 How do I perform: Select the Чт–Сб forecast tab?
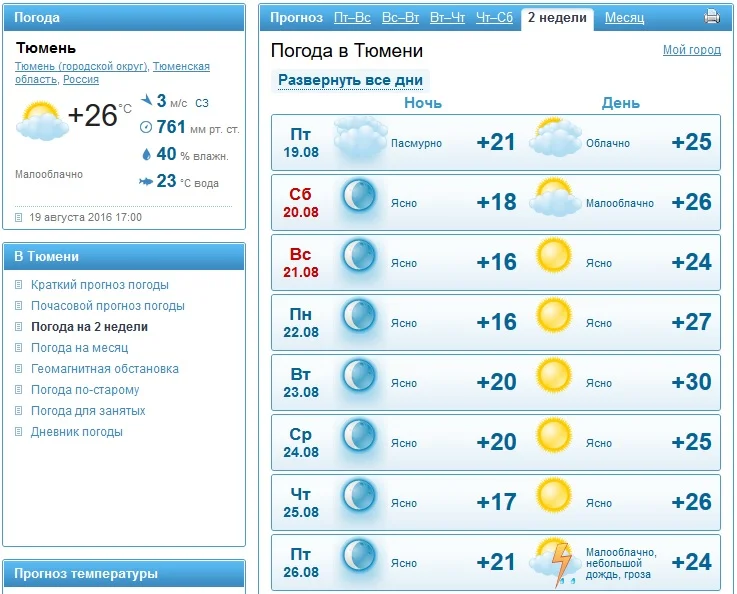click(494, 18)
